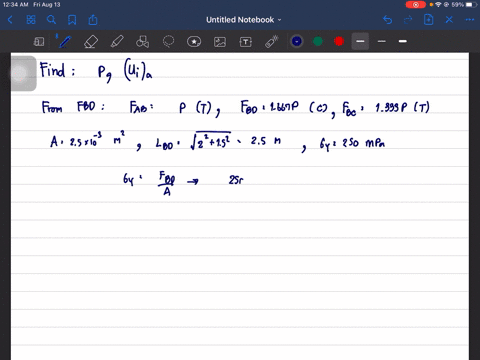Tap the clock time 12:34 AM
This screenshot has height=360, width=480.
(15, 5)
